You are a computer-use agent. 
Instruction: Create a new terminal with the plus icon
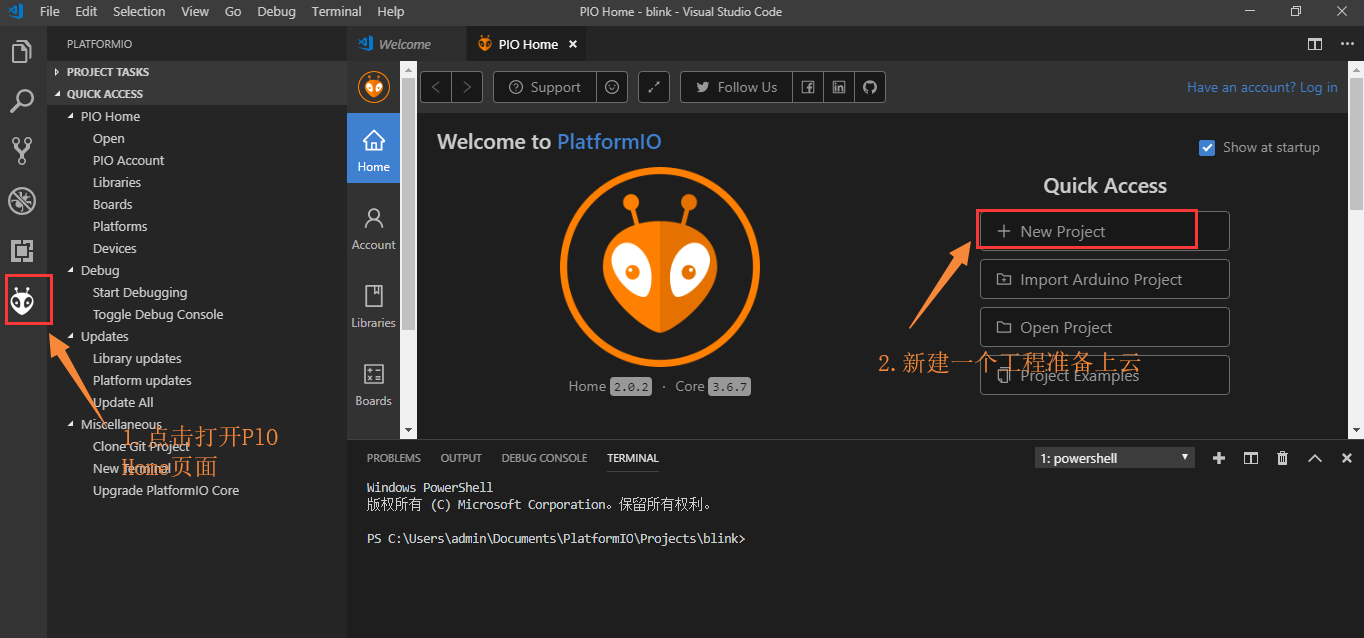pos(1218,458)
